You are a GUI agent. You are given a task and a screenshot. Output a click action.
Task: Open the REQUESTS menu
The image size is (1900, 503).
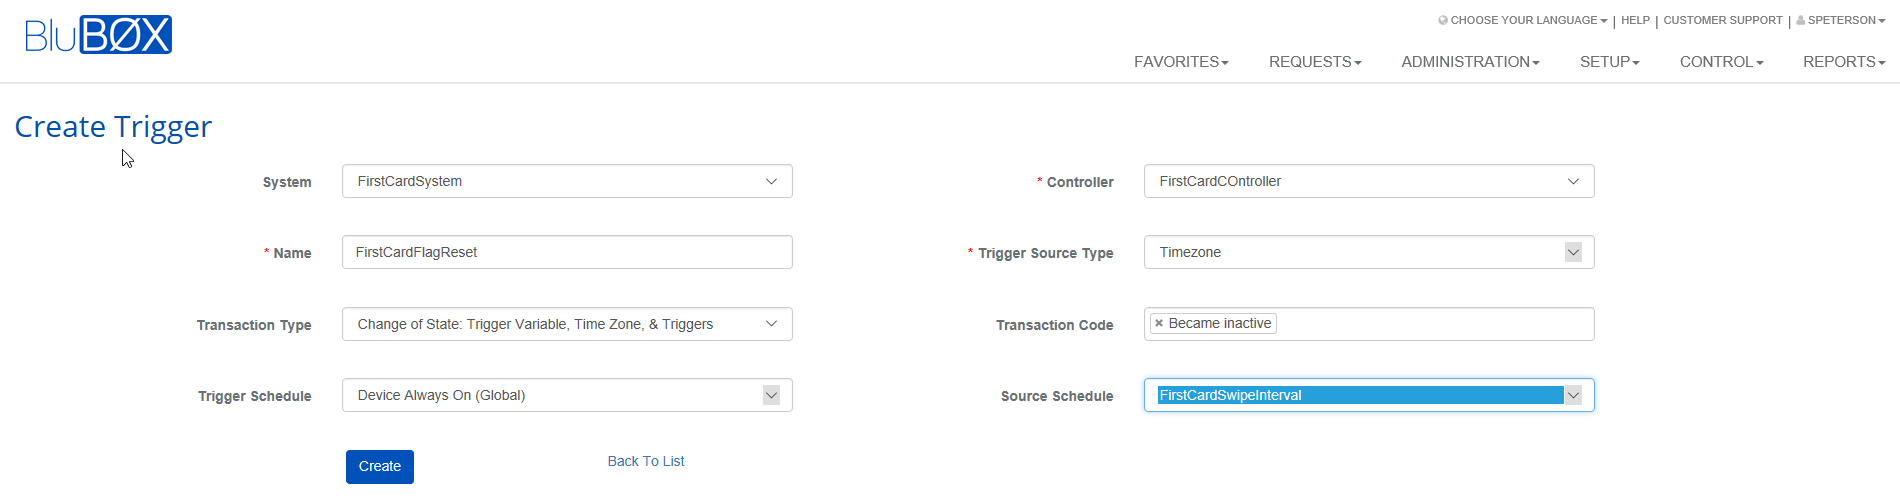click(x=1315, y=62)
